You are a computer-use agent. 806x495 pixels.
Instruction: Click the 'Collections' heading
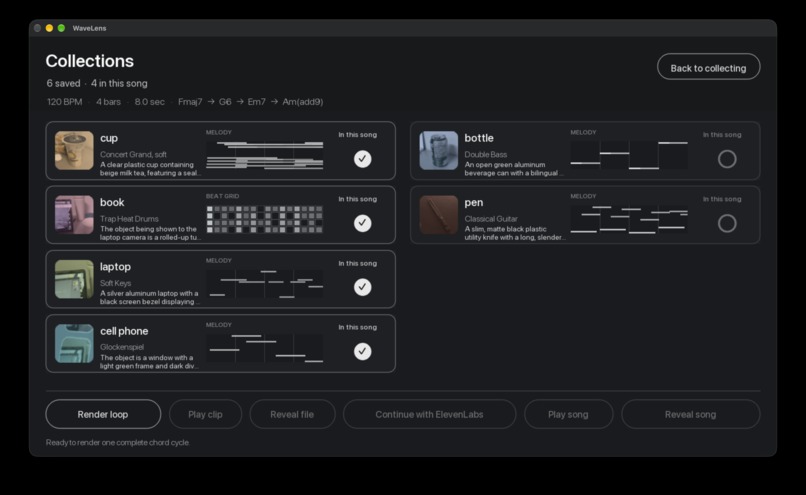(x=89, y=61)
